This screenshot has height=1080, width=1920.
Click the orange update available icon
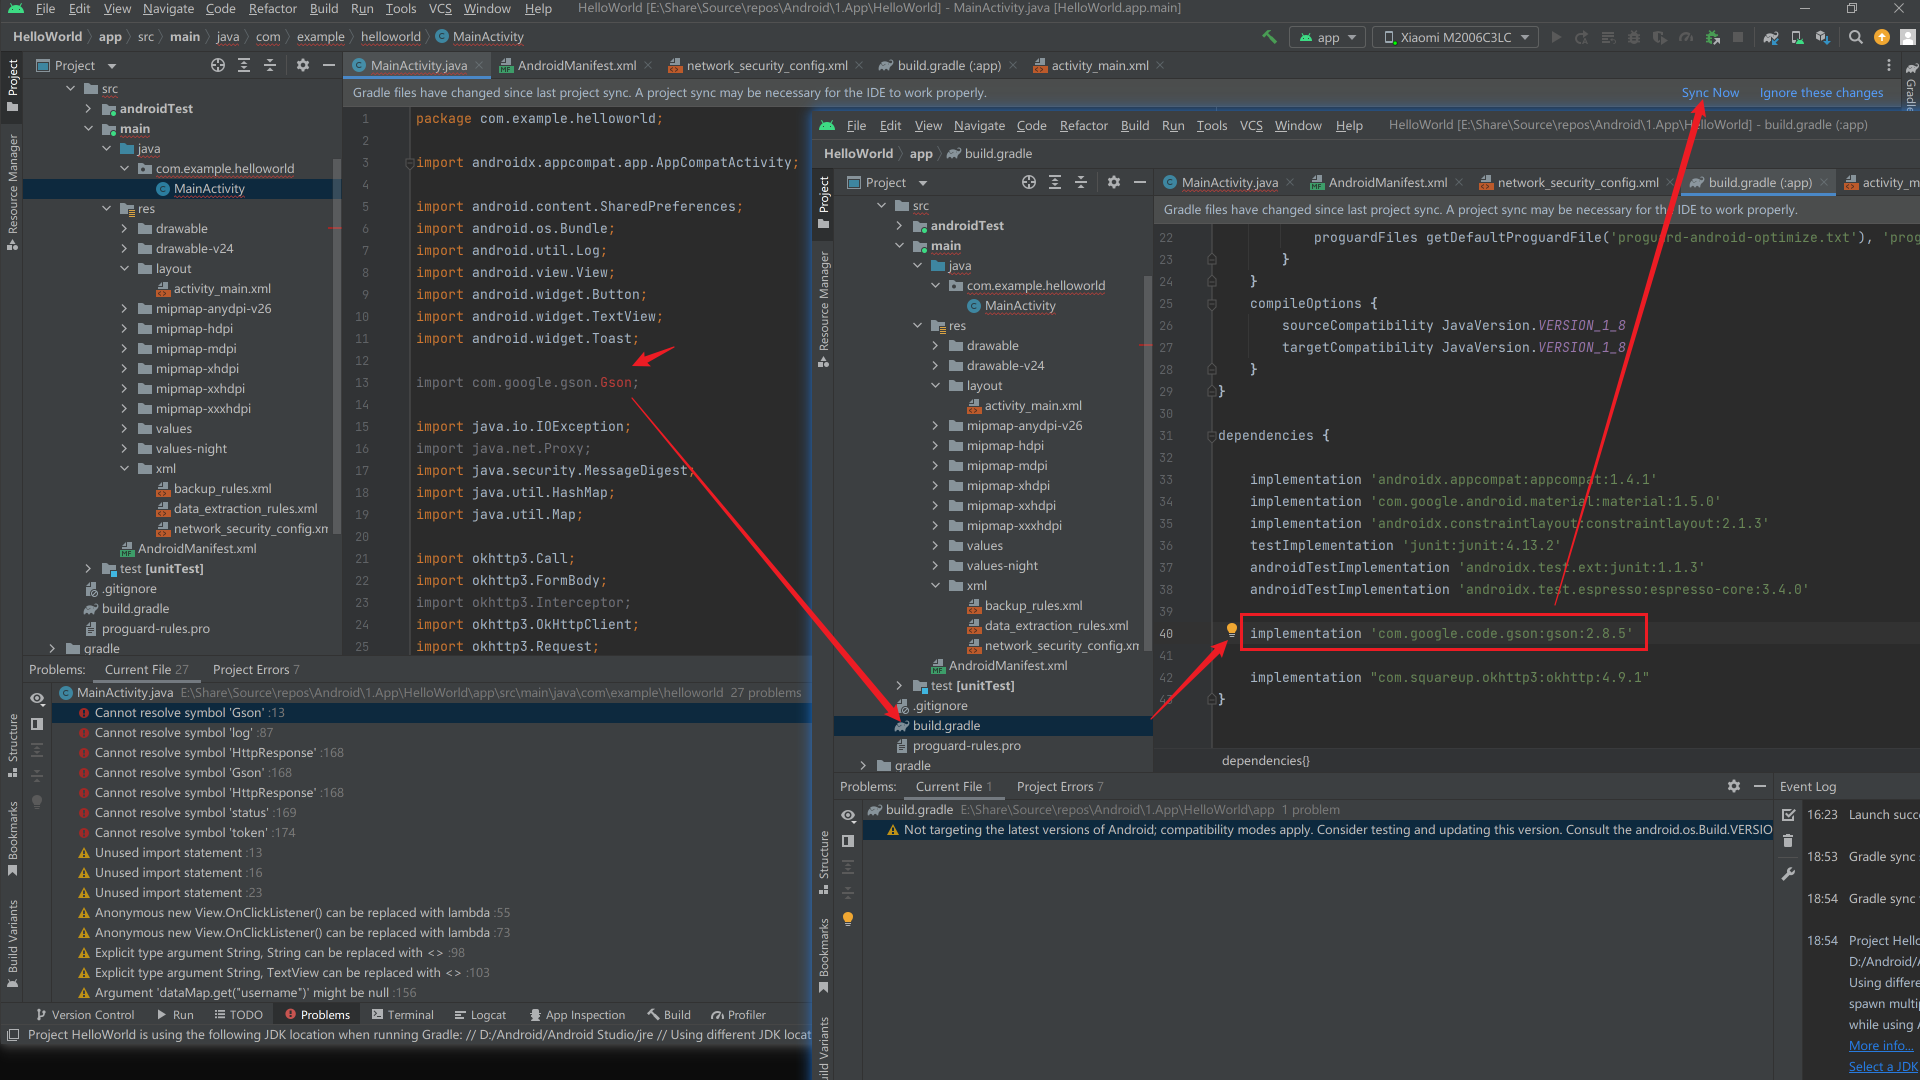pyautogui.click(x=1882, y=37)
